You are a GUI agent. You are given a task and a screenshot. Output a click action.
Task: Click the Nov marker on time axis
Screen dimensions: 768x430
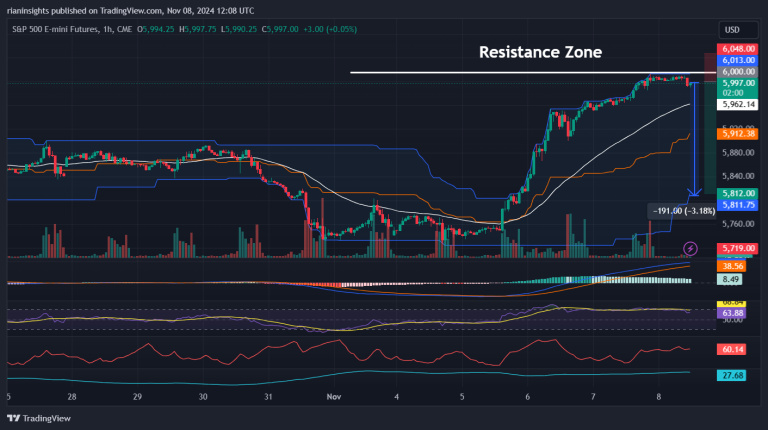click(336, 396)
